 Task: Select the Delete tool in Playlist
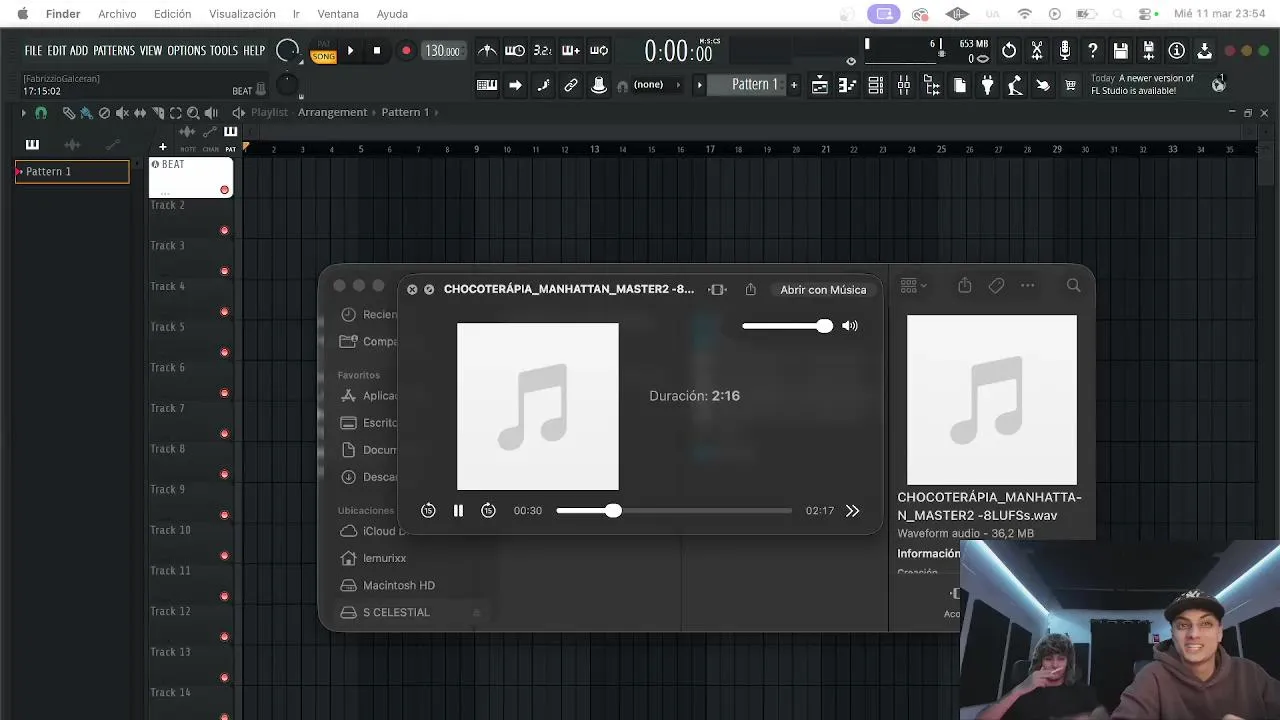tap(104, 113)
